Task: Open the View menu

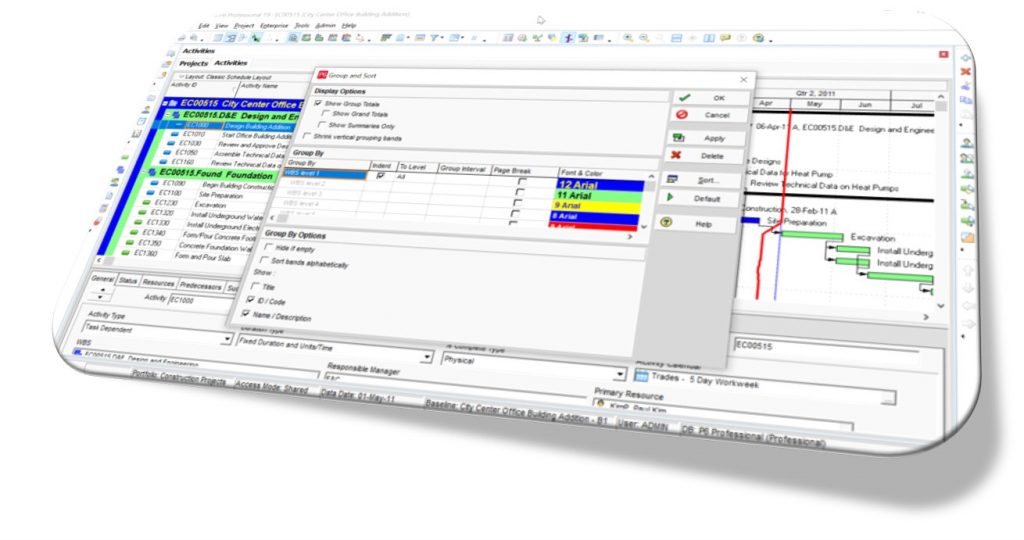Action: pyautogui.click(x=221, y=25)
